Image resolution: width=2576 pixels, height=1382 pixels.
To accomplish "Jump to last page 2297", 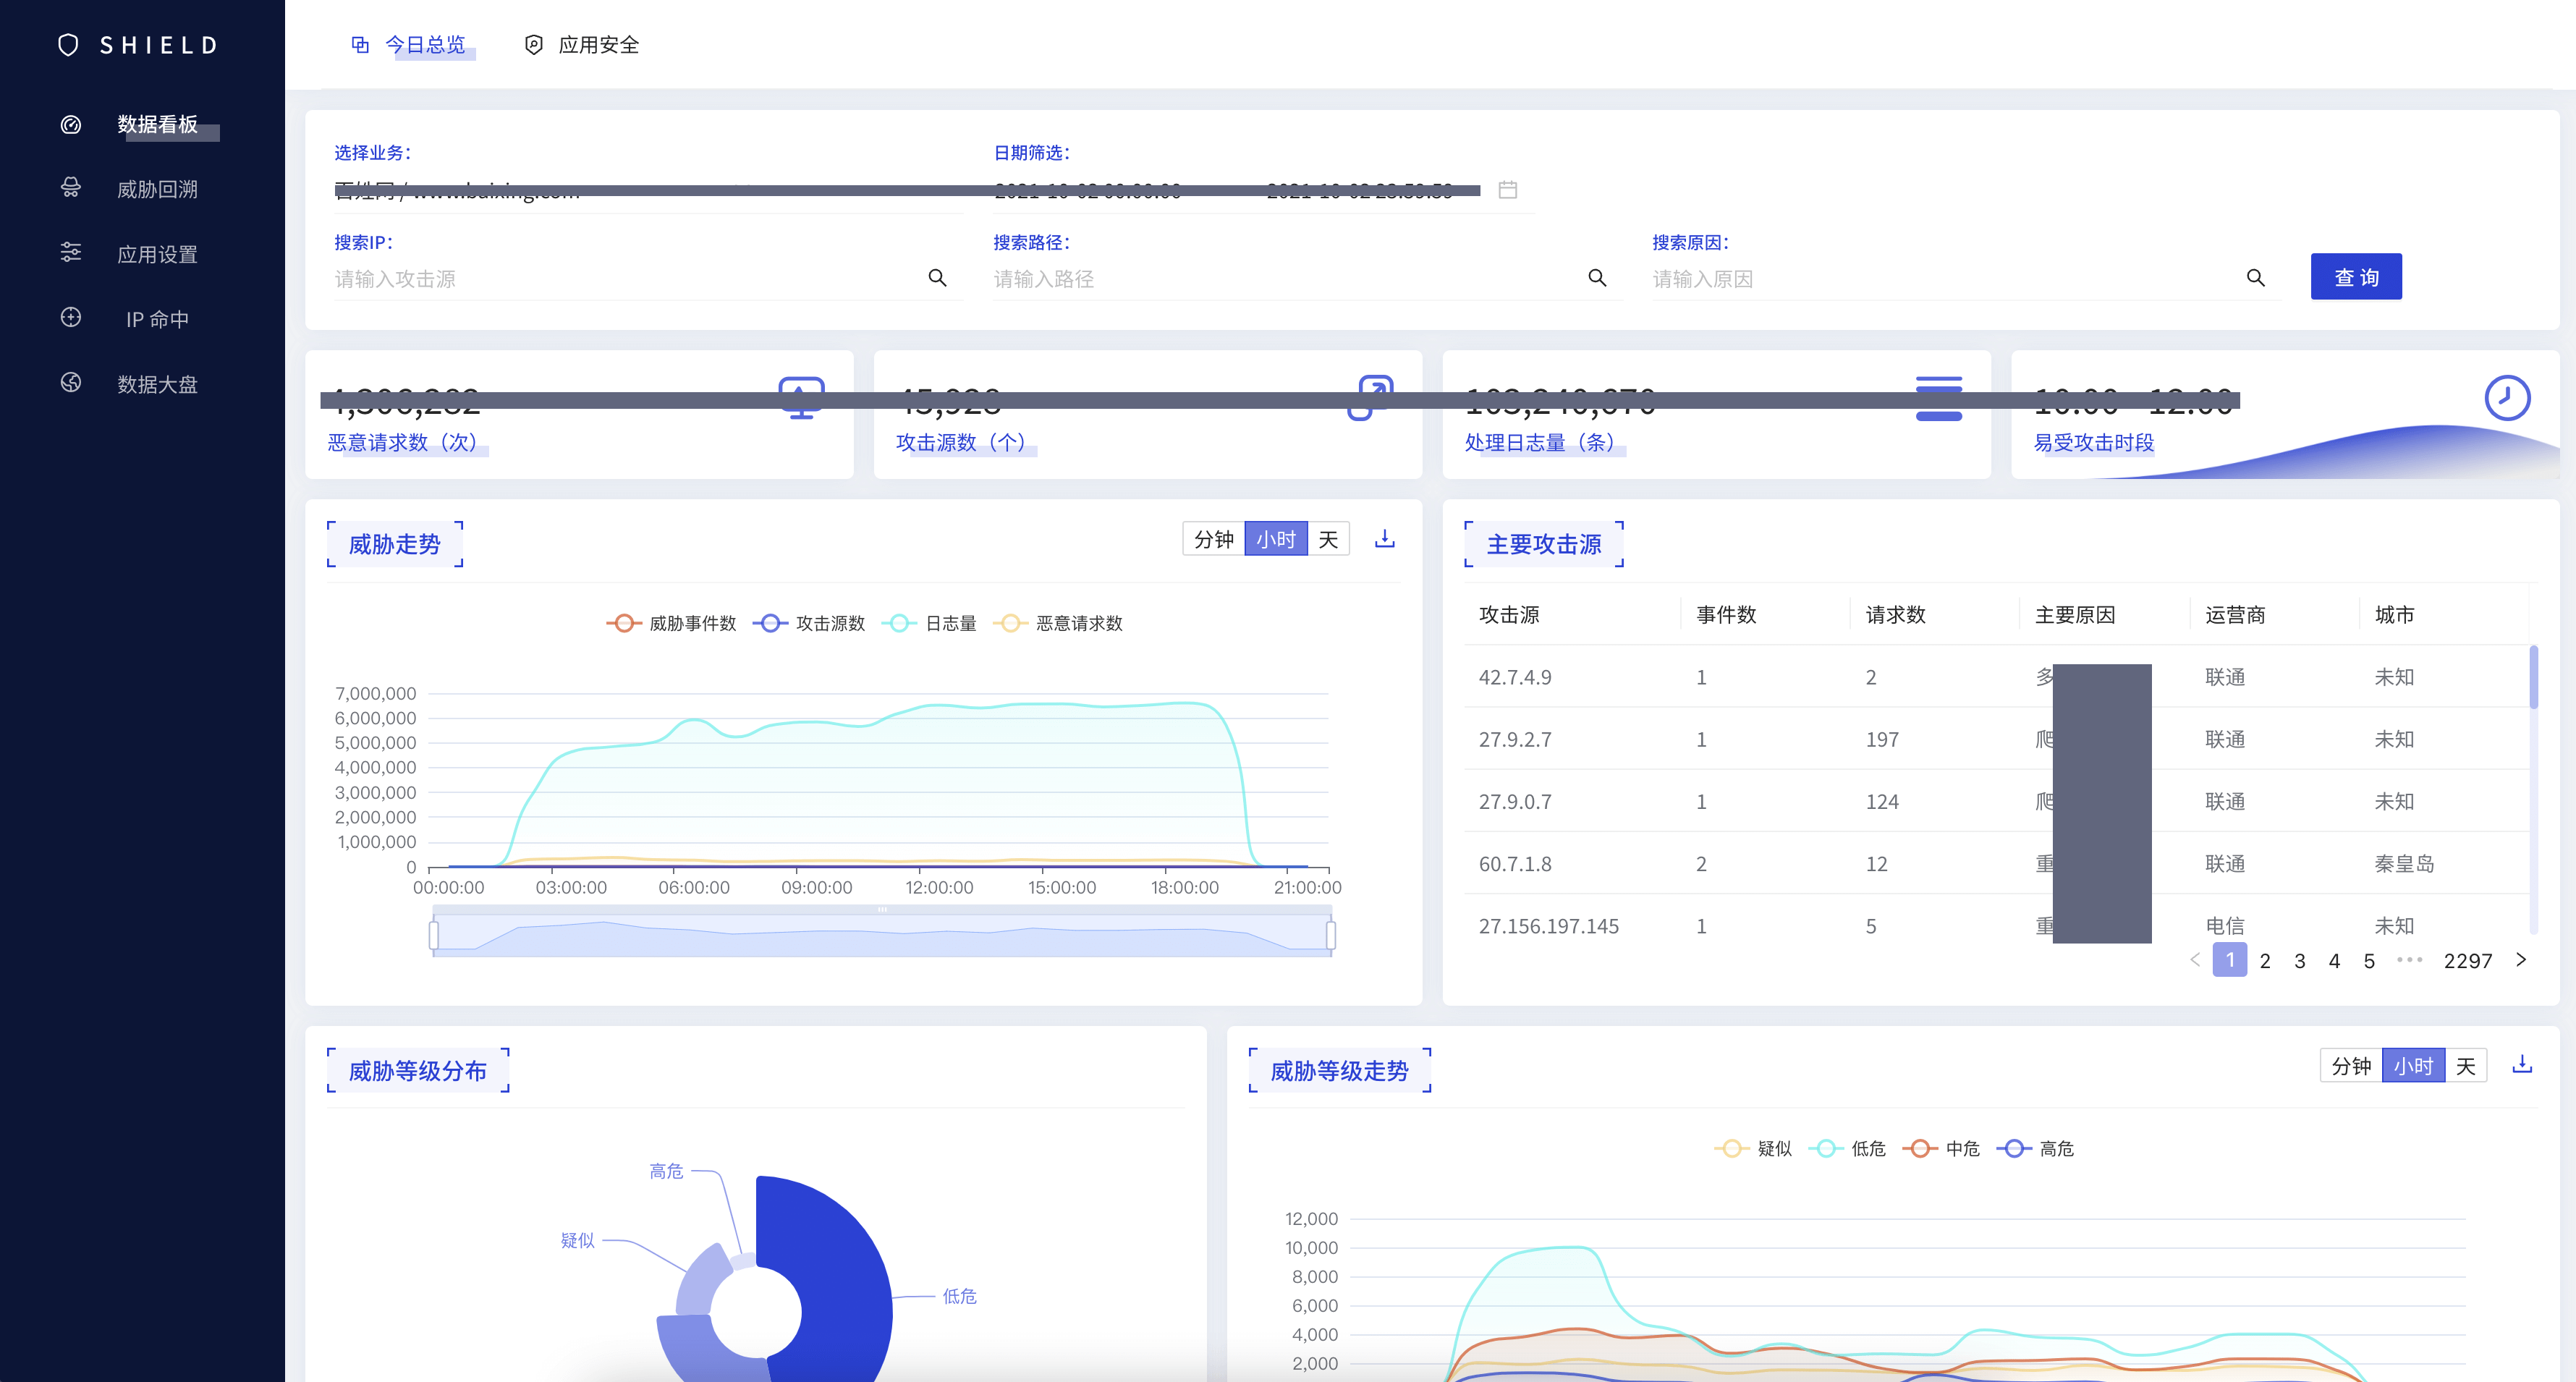I will [2467, 960].
